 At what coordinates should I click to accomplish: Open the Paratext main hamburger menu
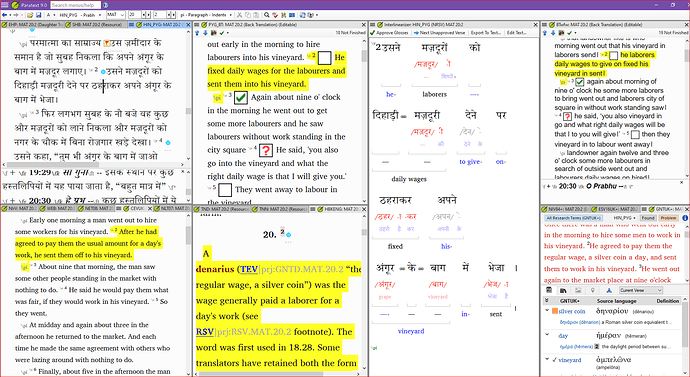click(4, 5)
